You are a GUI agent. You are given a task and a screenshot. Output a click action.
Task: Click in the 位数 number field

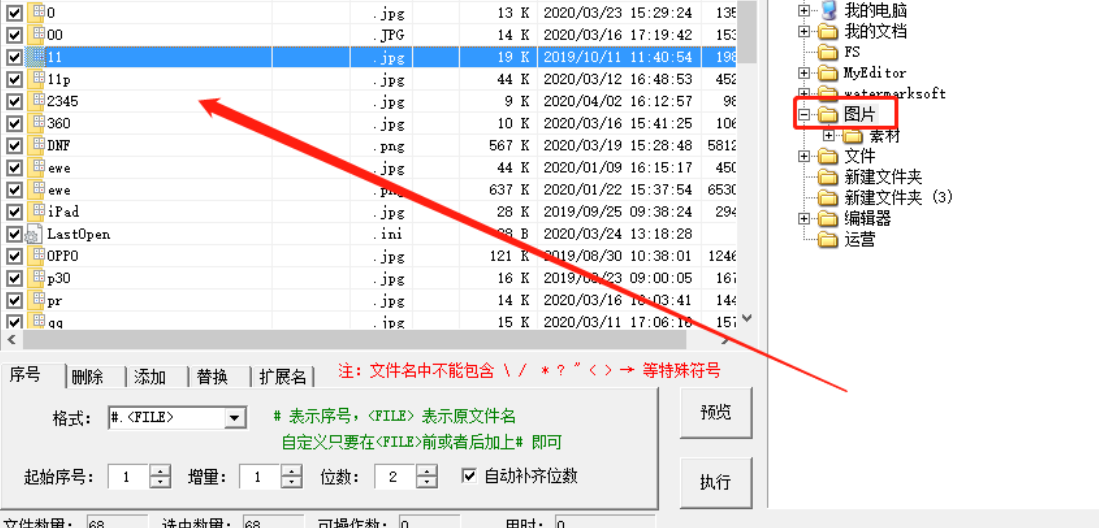click(395, 477)
